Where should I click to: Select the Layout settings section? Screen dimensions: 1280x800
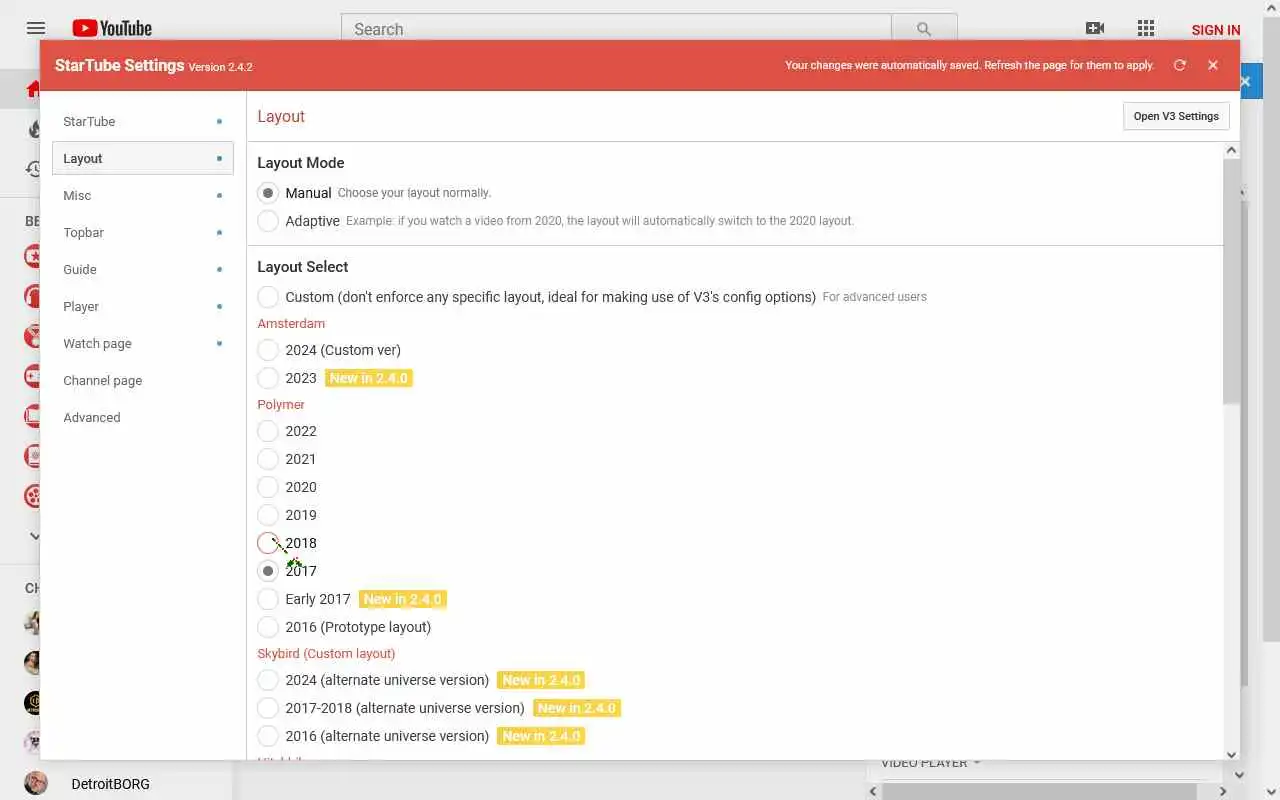coord(143,158)
